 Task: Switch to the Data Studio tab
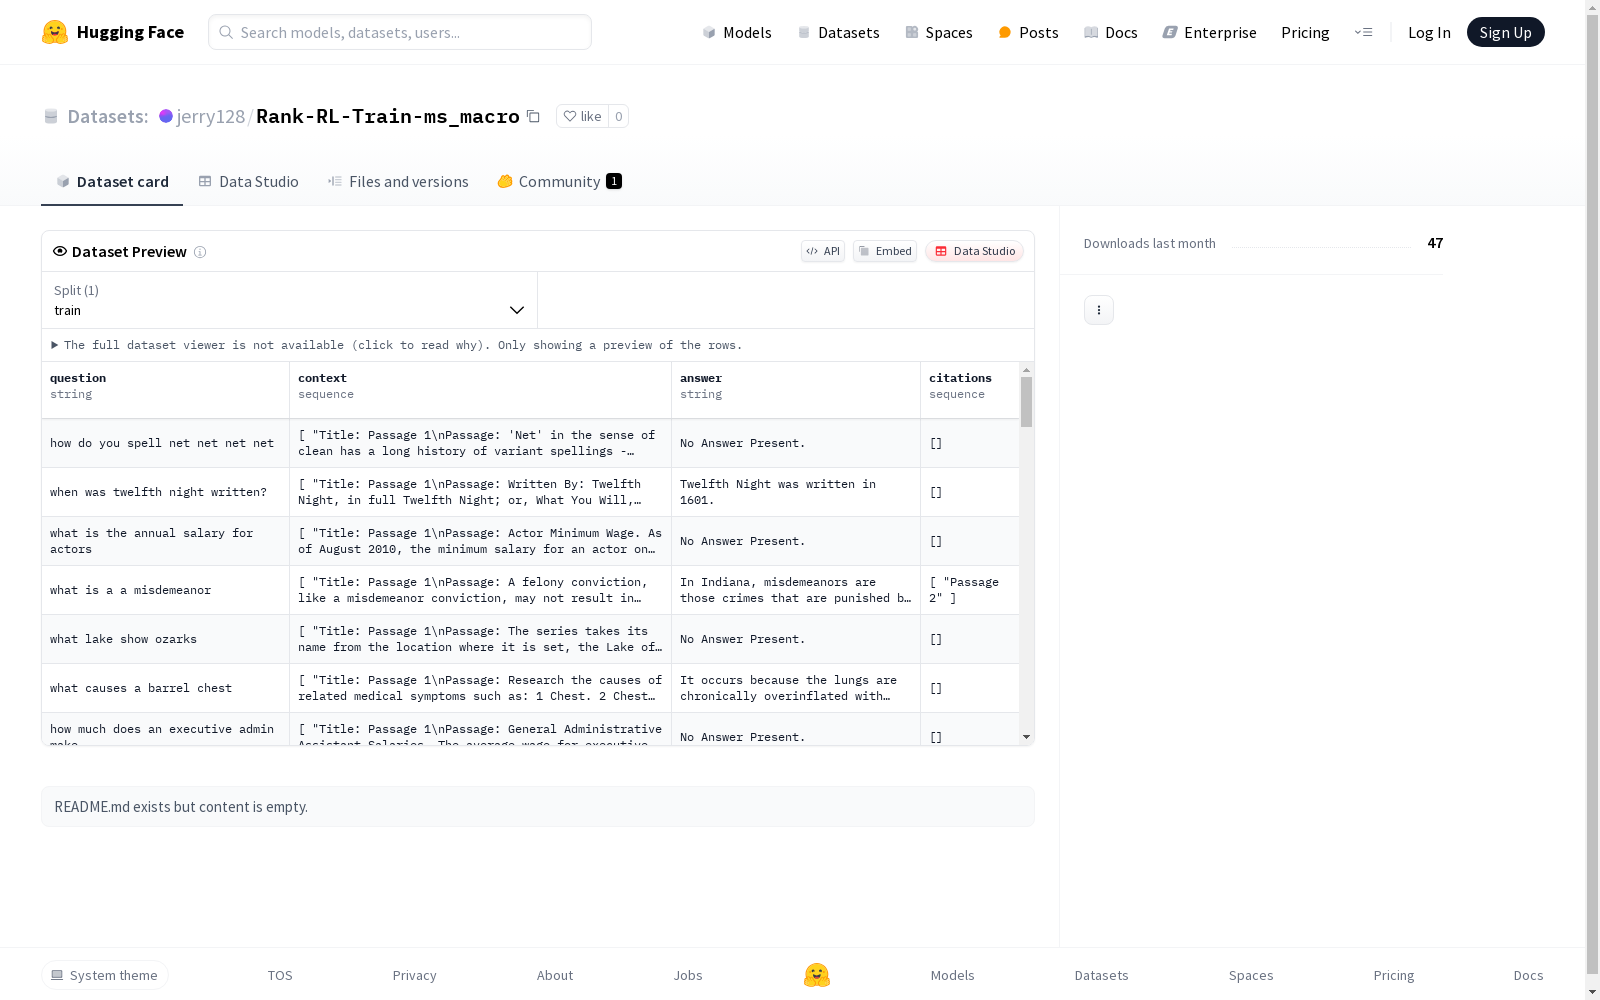[249, 181]
